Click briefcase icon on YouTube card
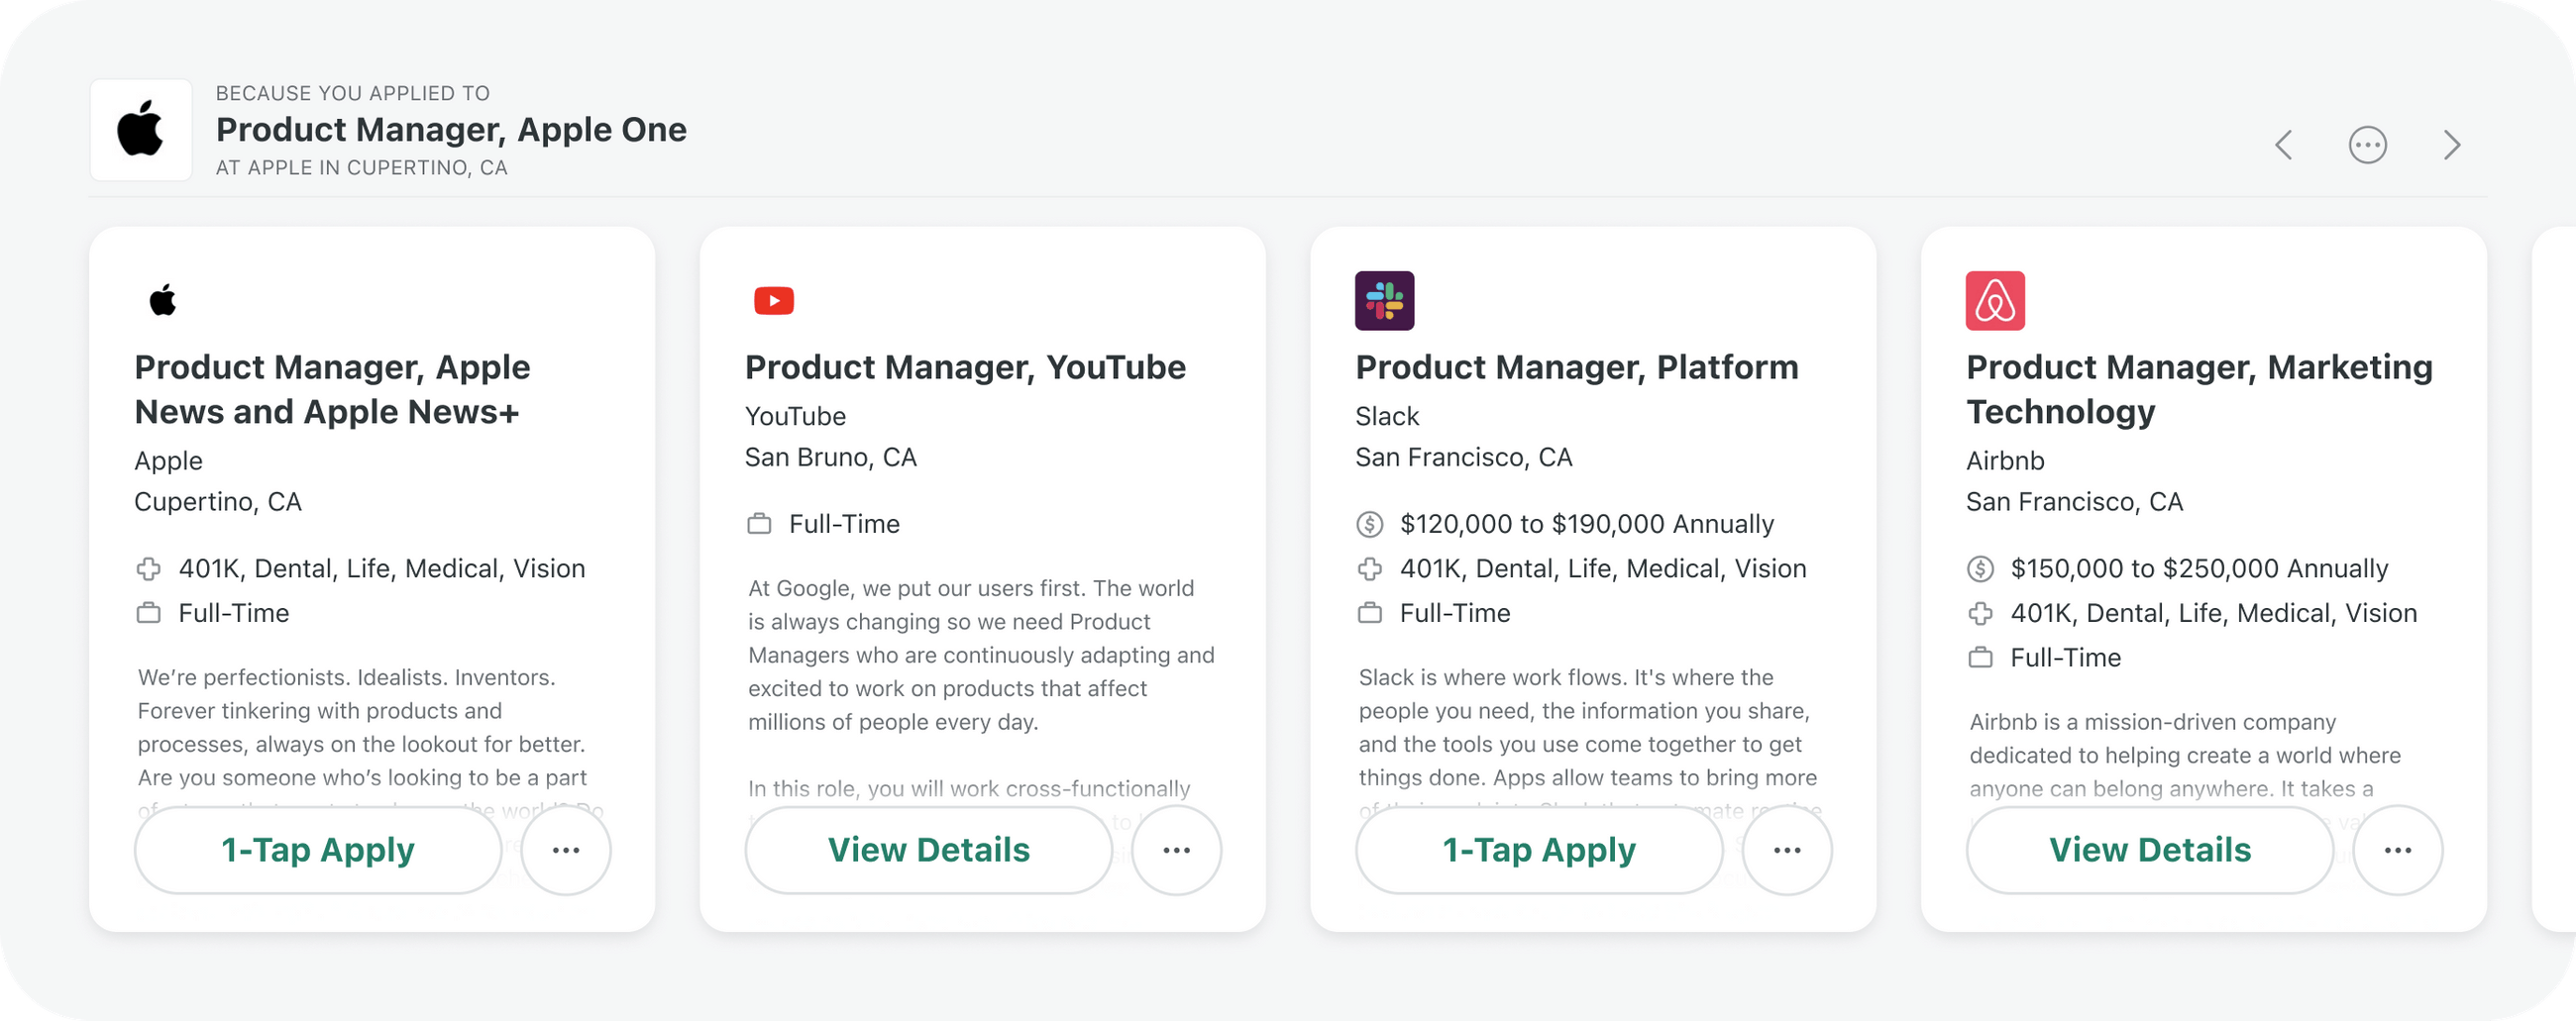 pyautogui.click(x=759, y=524)
